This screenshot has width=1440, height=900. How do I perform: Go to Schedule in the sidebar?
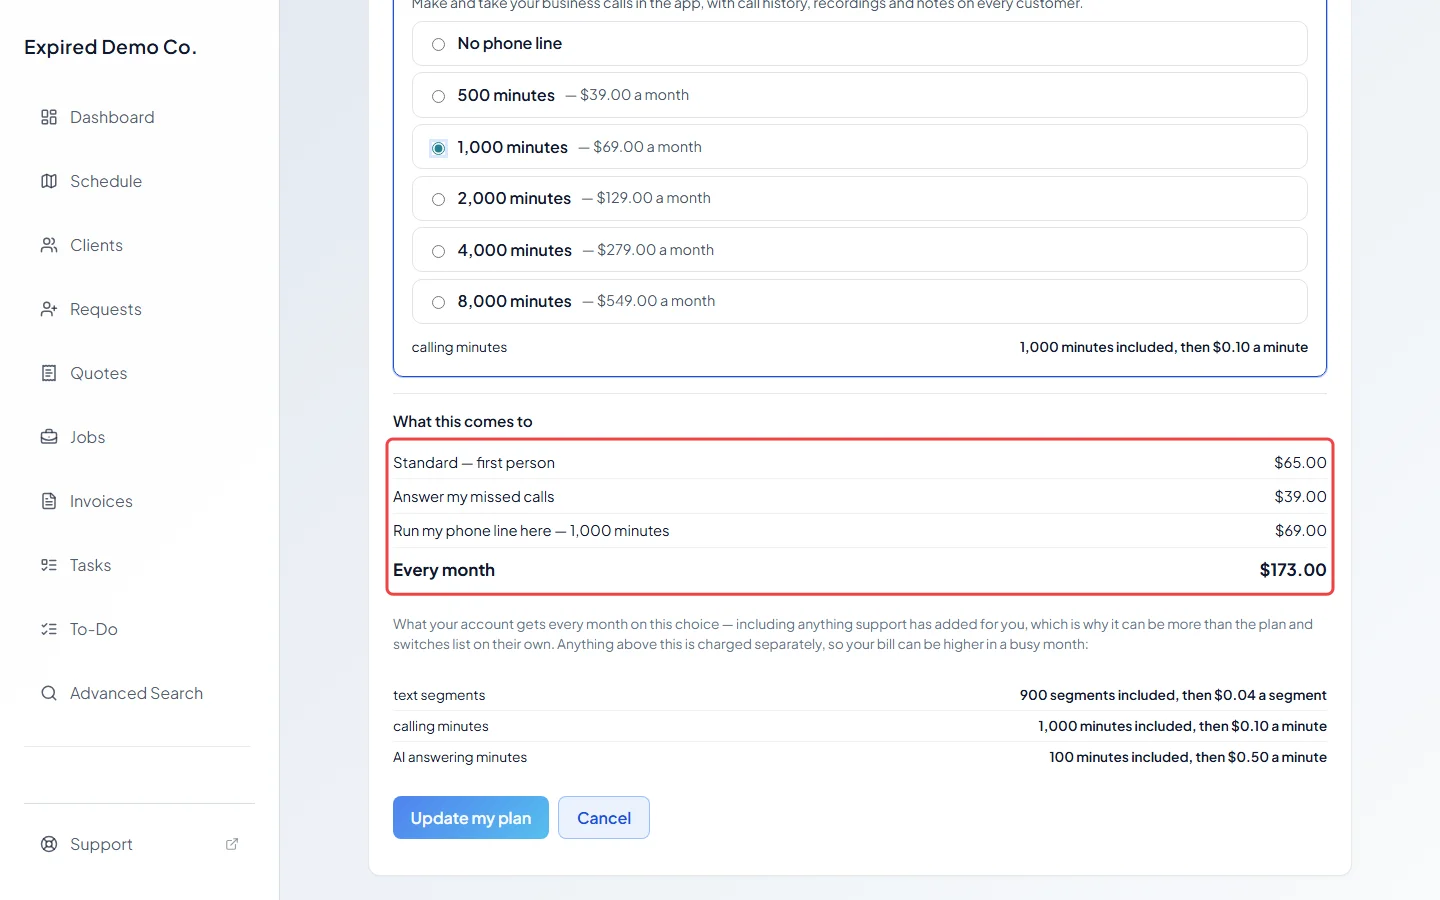[106, 181]
